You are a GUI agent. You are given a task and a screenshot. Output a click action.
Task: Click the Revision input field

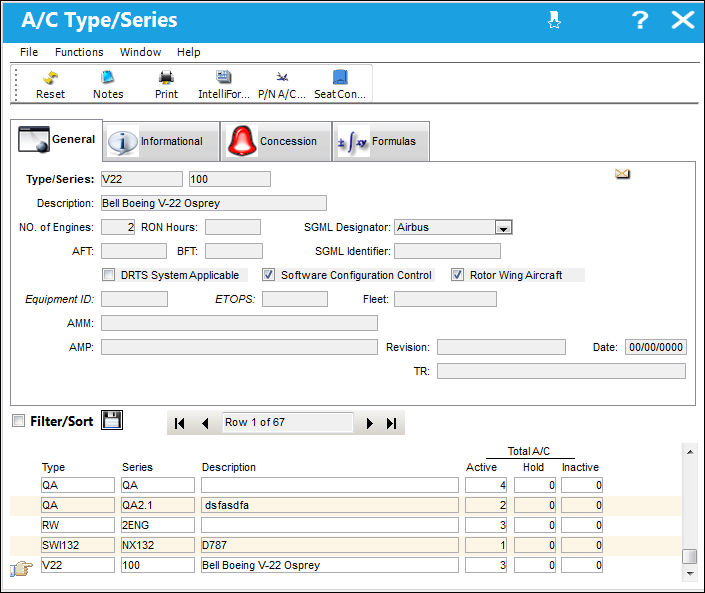pos(501,347)
